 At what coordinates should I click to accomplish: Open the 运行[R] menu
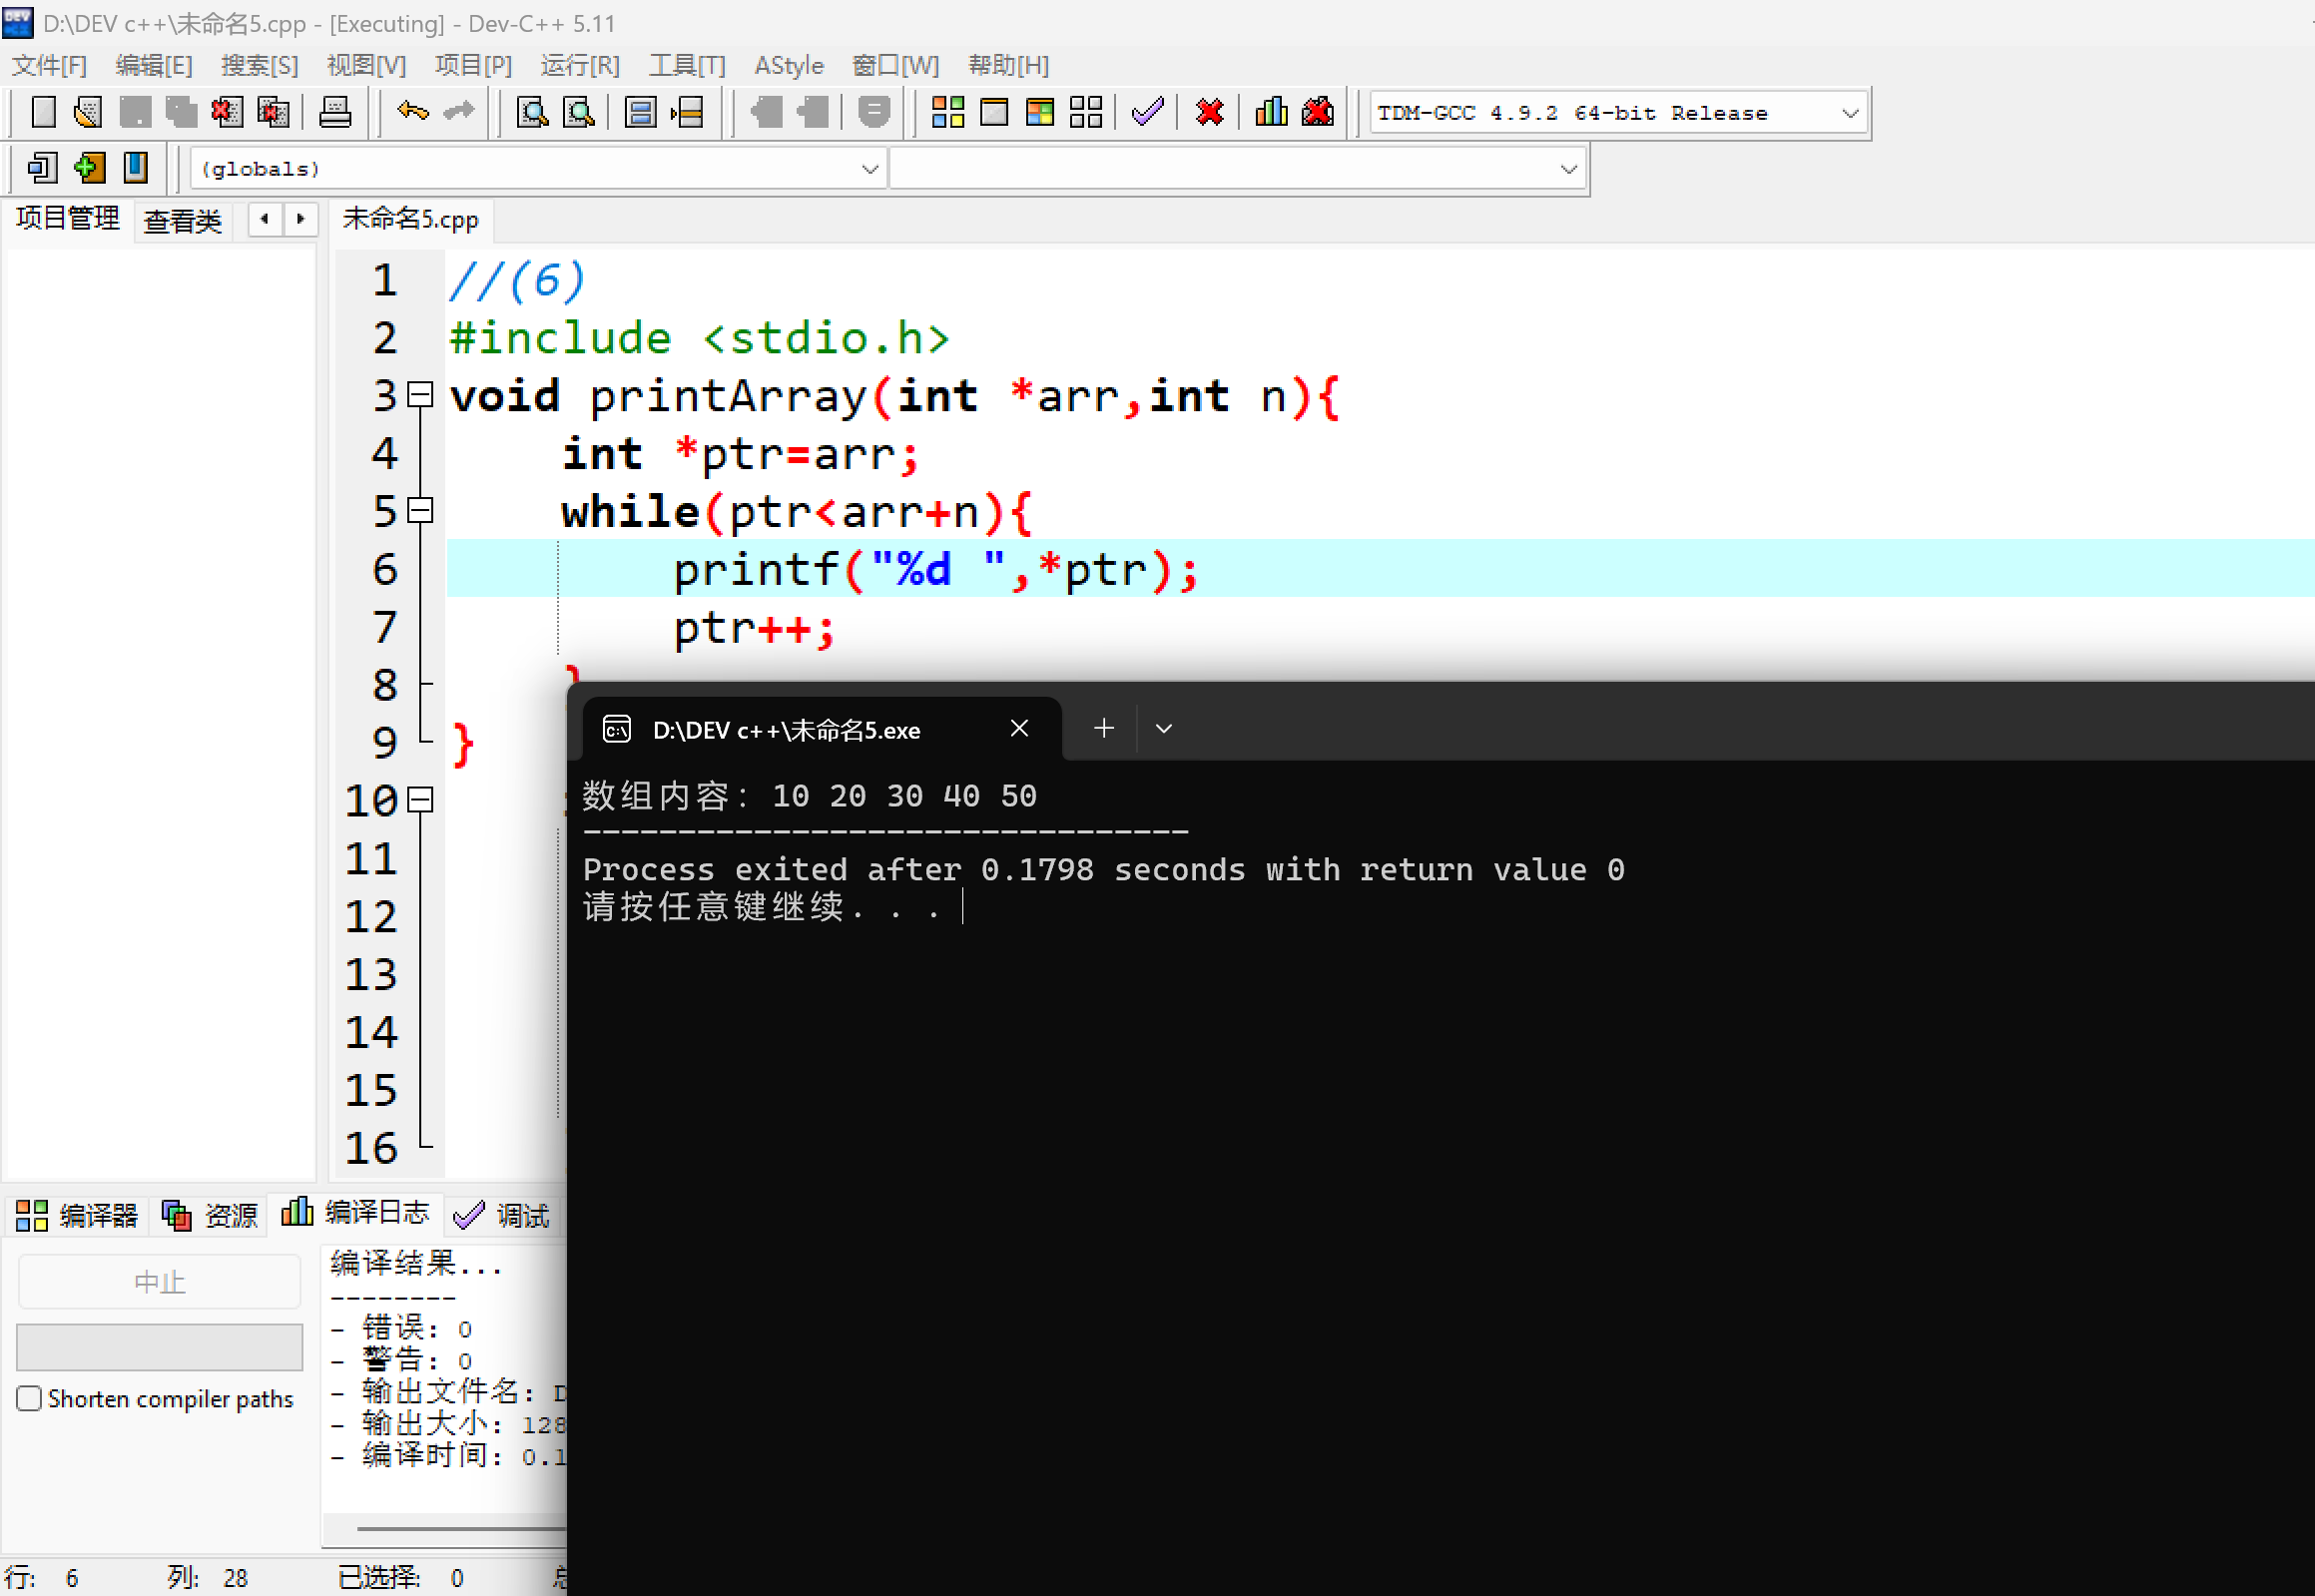(579, 66)
